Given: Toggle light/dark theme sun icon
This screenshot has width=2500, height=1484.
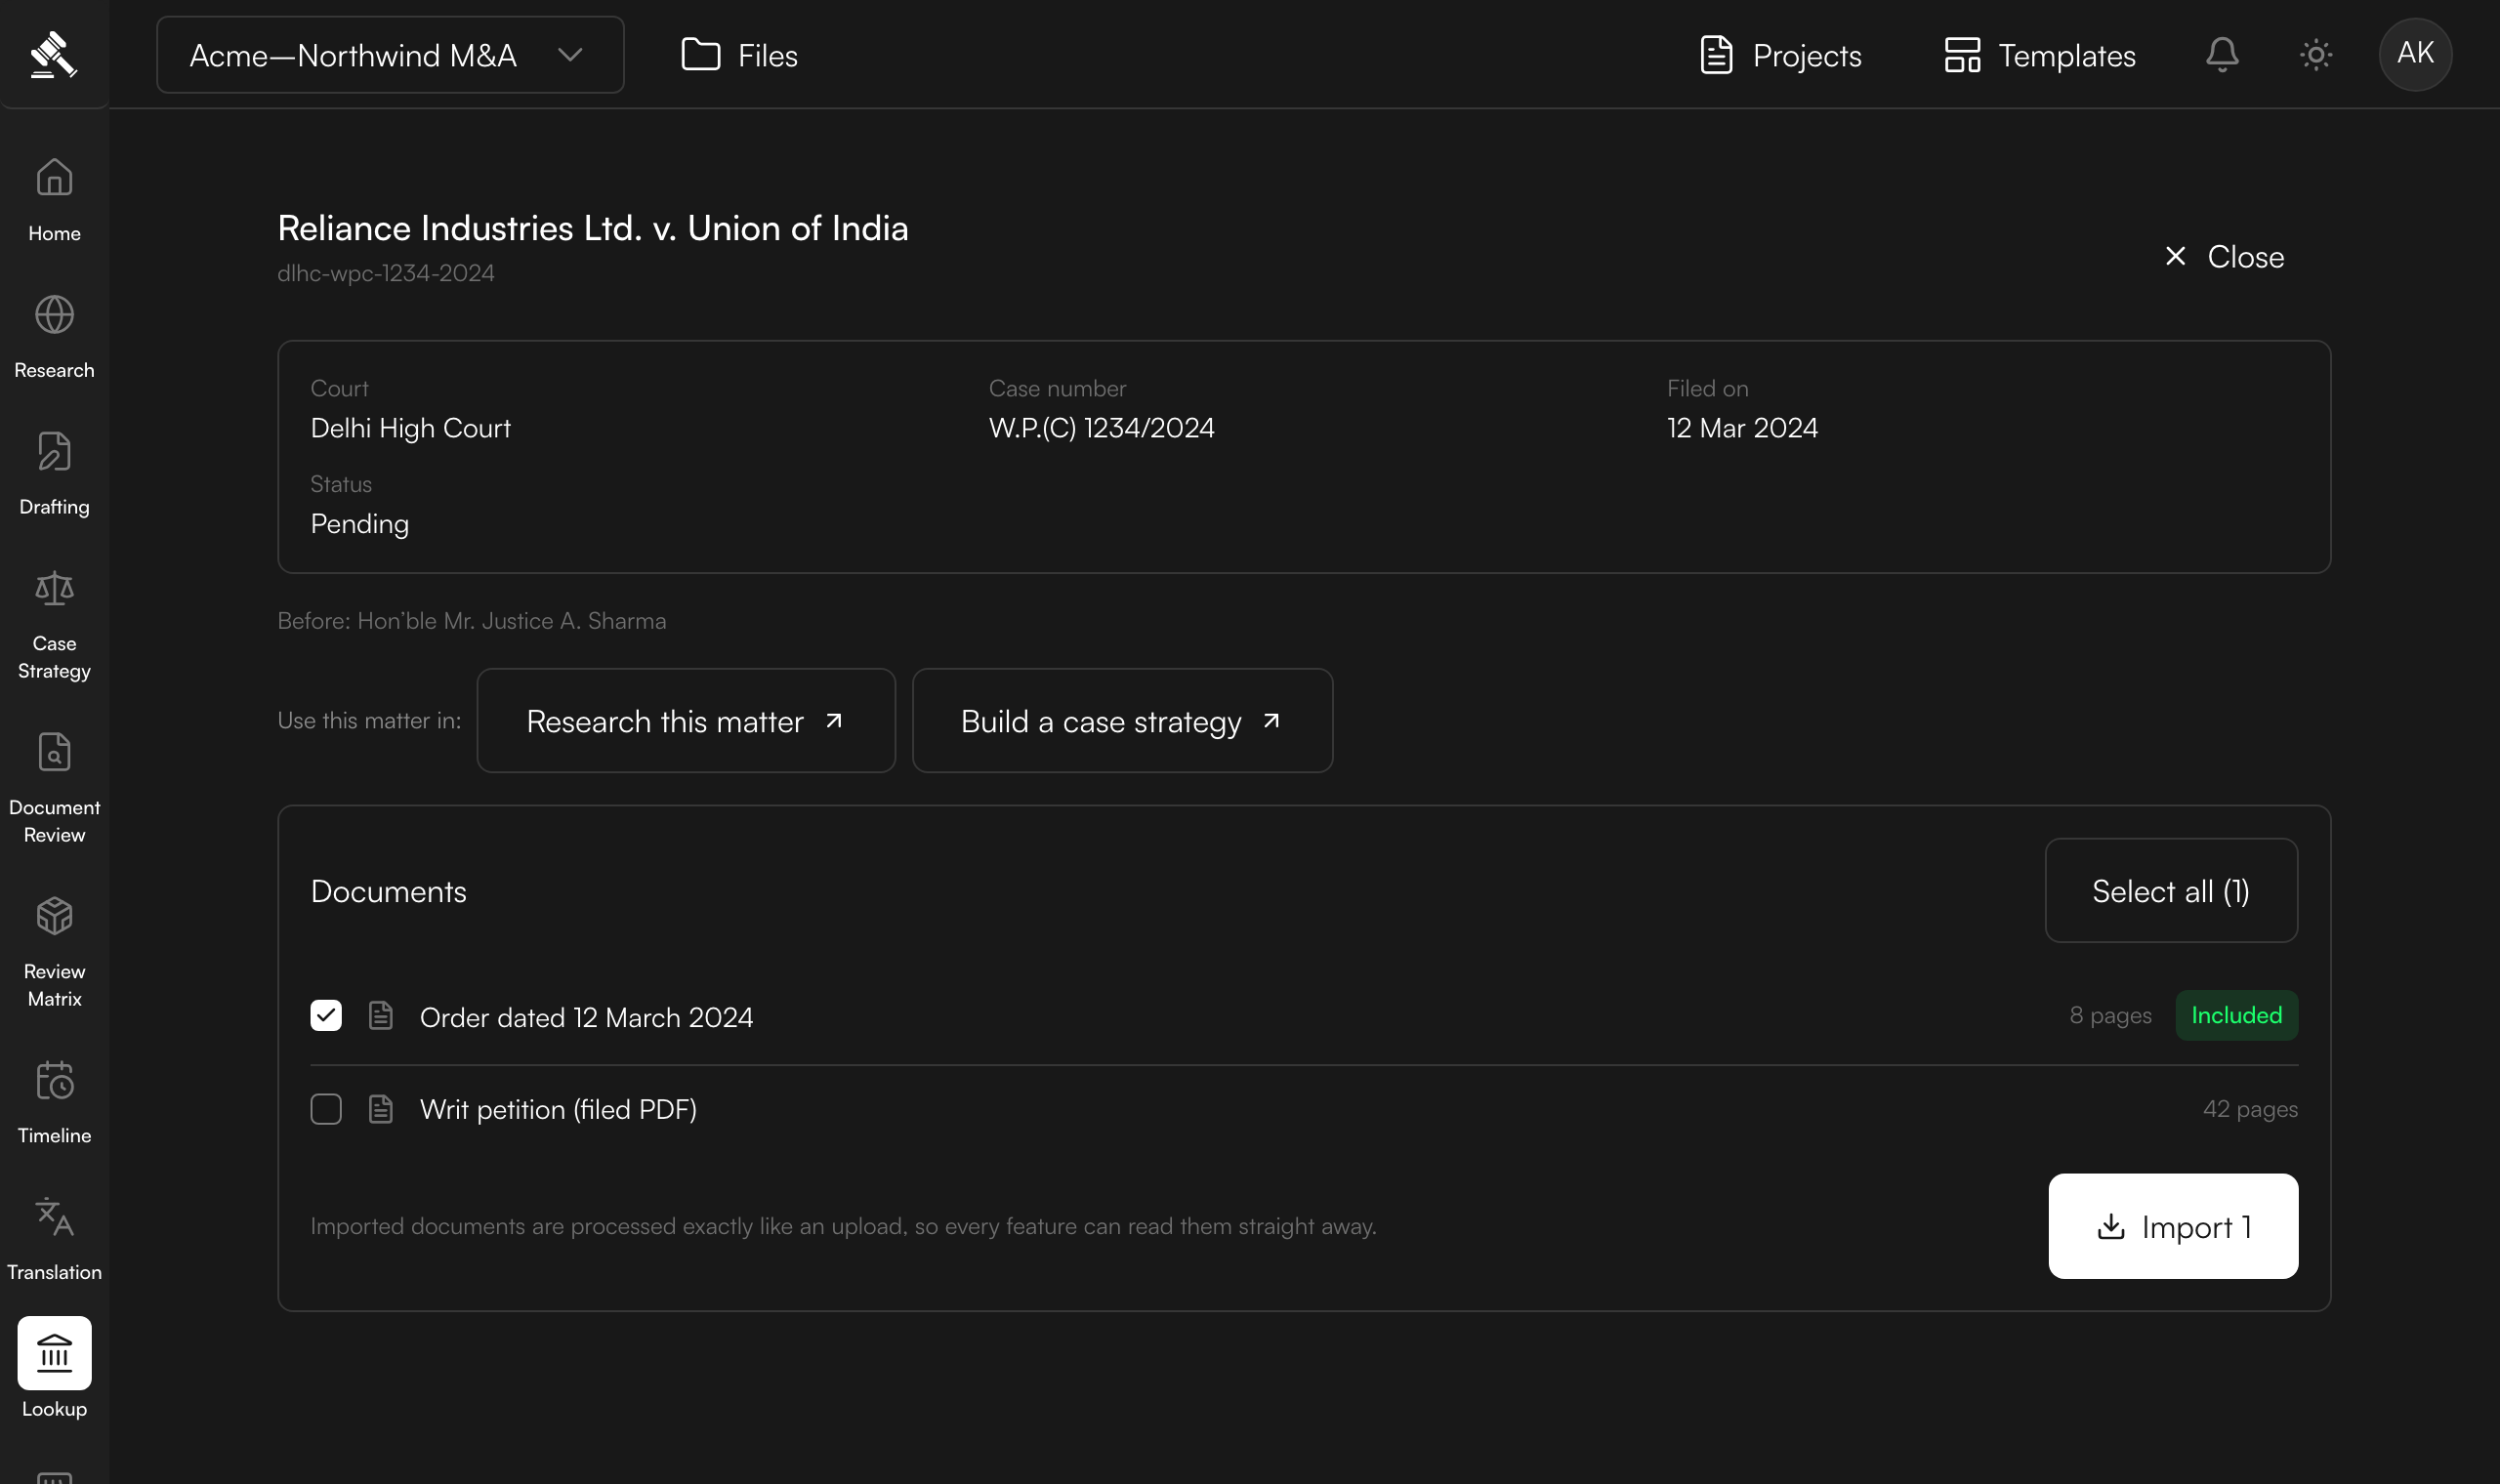Looking at the screenshot, I should 2316,54.
